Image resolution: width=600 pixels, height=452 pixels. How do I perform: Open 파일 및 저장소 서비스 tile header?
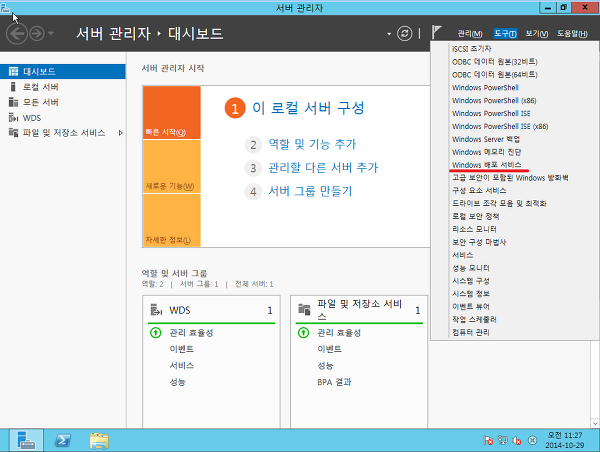pyautogui.click(x=359, y=310)
